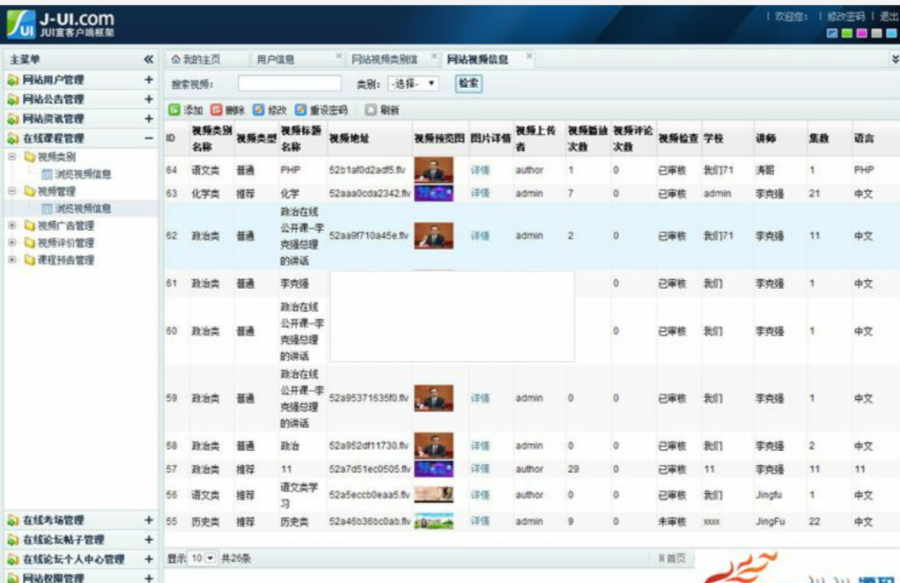Expand the 网站用户管理 menu section

(x=149, y=80)
